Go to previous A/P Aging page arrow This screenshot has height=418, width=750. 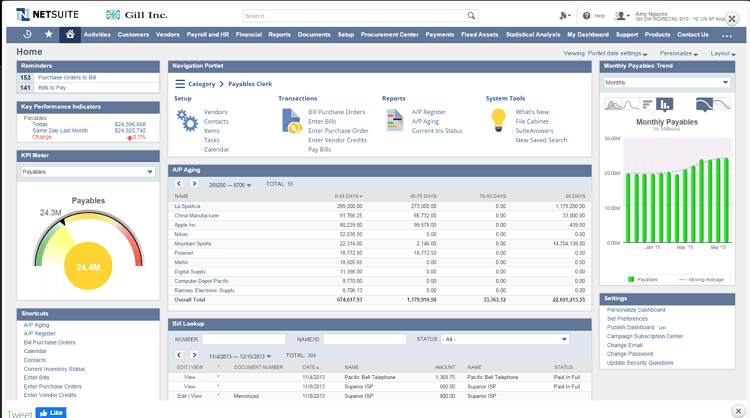pyautogui.click(x=179, y=184)
